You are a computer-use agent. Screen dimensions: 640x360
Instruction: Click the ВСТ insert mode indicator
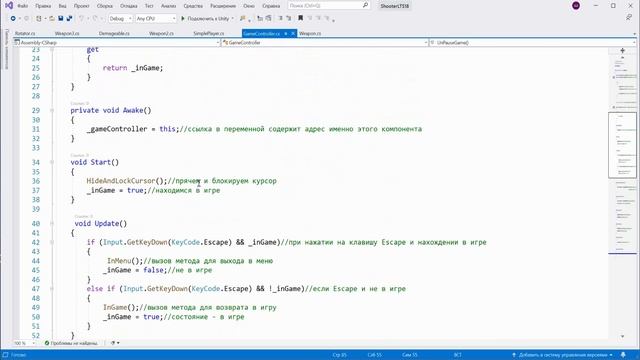458,355
